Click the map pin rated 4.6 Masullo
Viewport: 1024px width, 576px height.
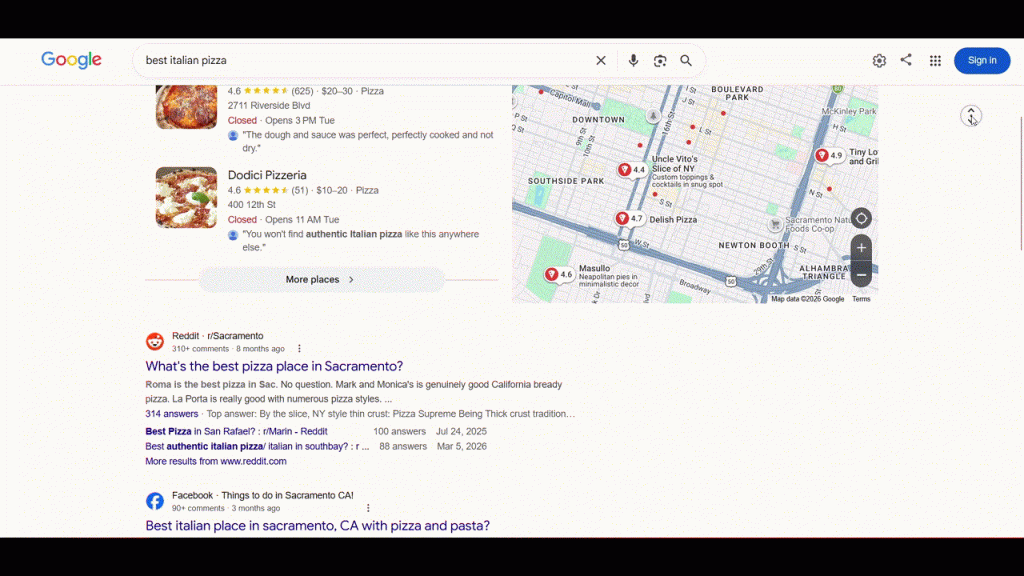coord(552,274)
